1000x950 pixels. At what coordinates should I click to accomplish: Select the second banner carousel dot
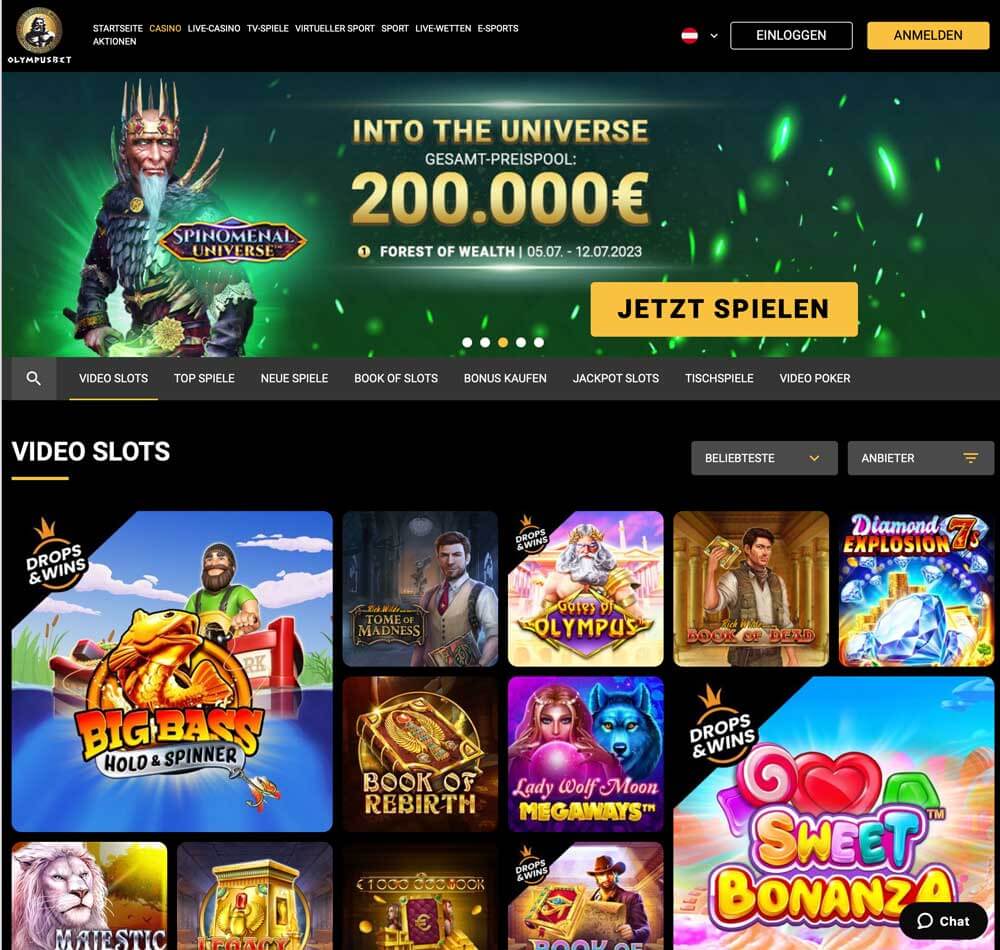pyautogui.click(x=485, y=342)
